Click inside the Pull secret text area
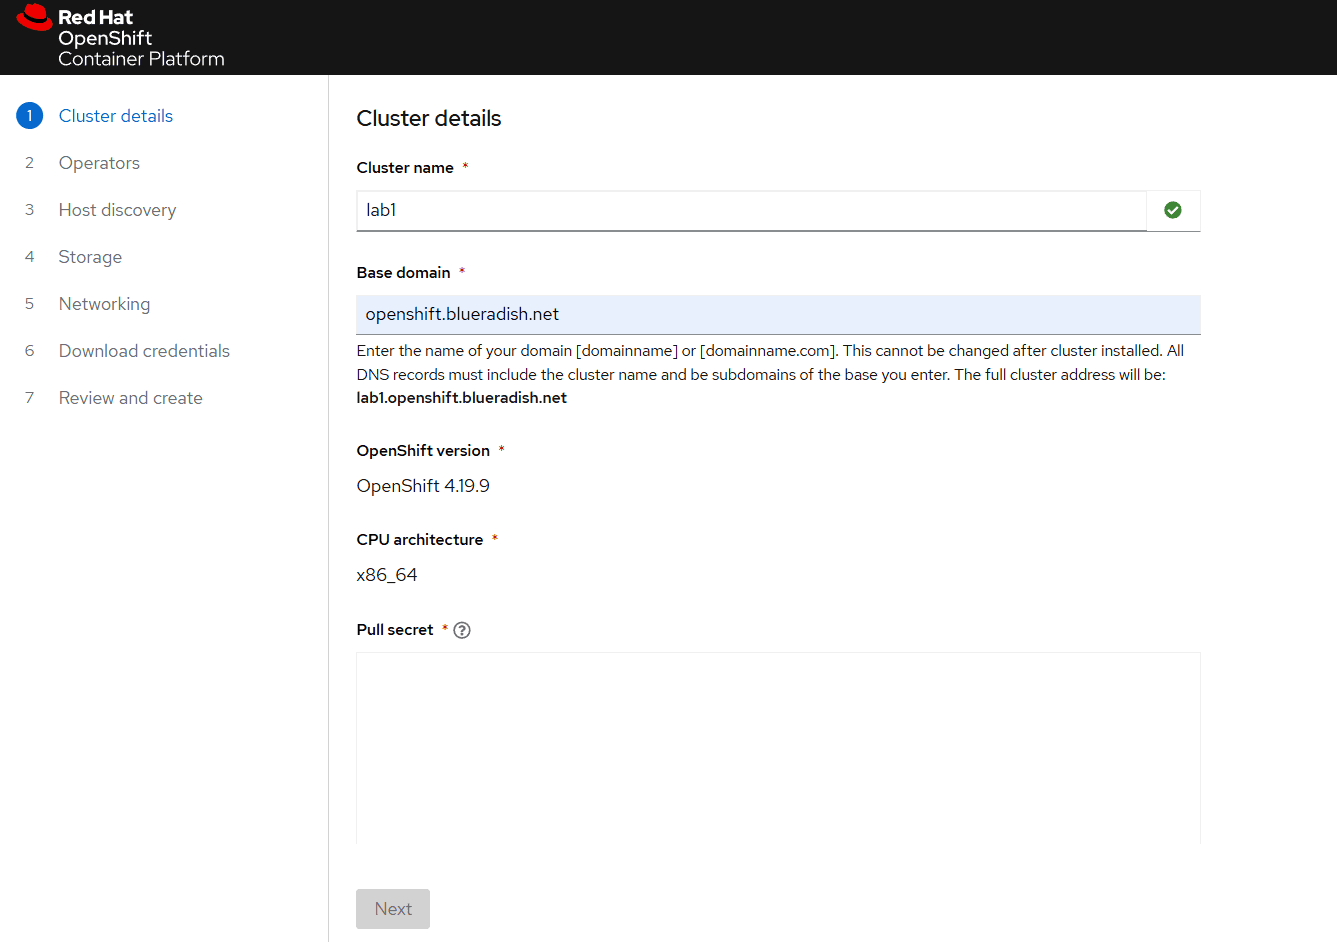 coord(778,747)
